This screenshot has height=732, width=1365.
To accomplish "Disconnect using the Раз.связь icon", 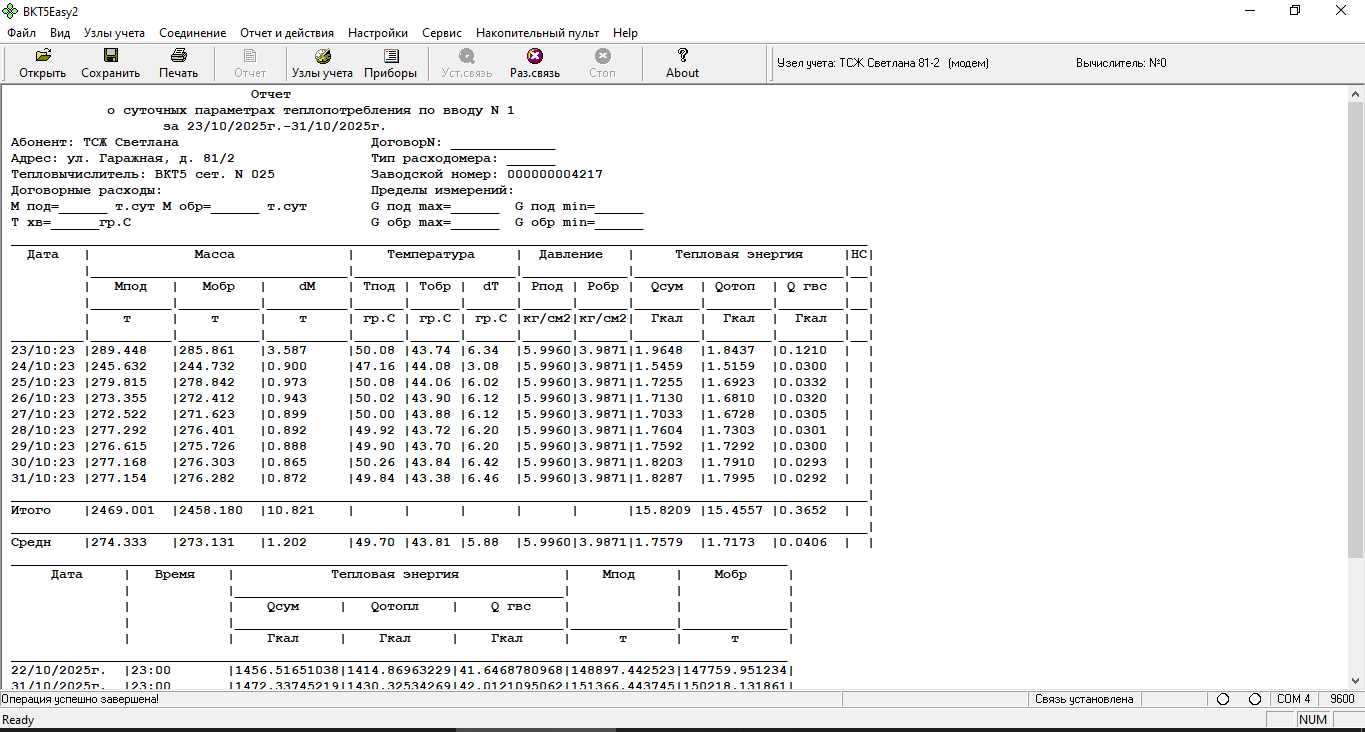I will click(x=535, y=63).
